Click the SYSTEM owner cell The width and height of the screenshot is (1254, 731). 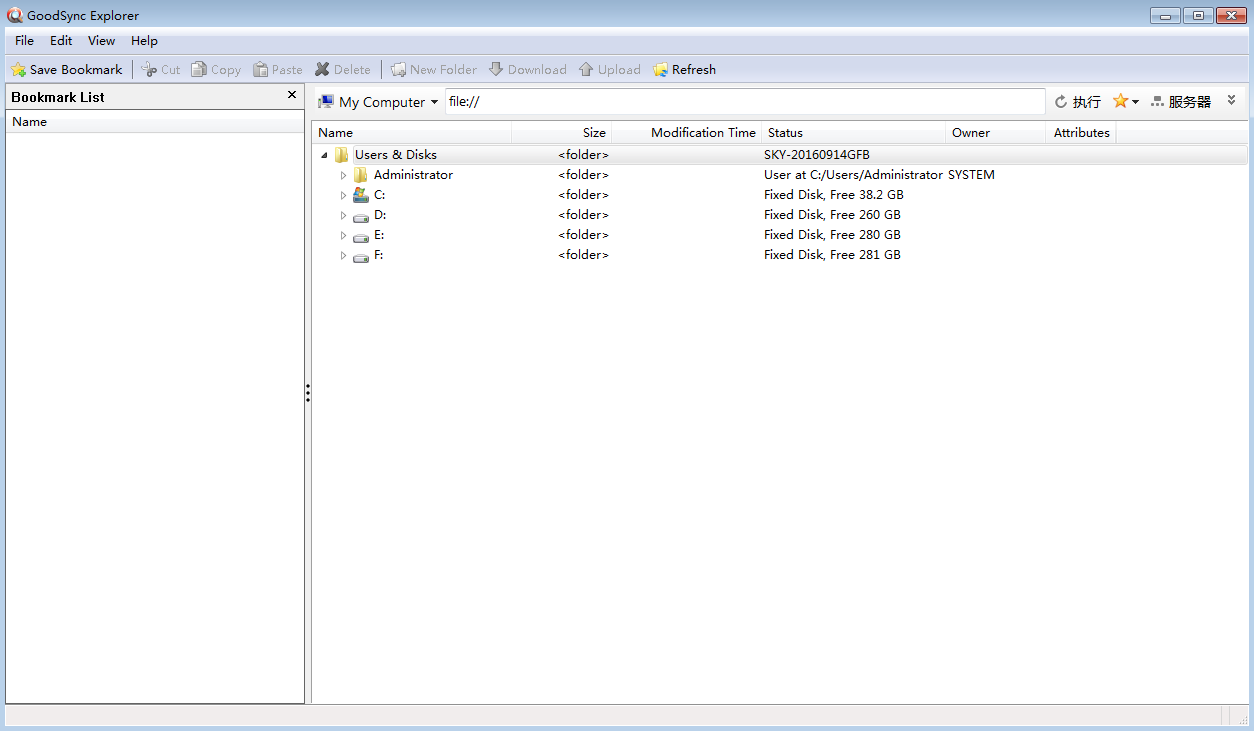point(971,175)
